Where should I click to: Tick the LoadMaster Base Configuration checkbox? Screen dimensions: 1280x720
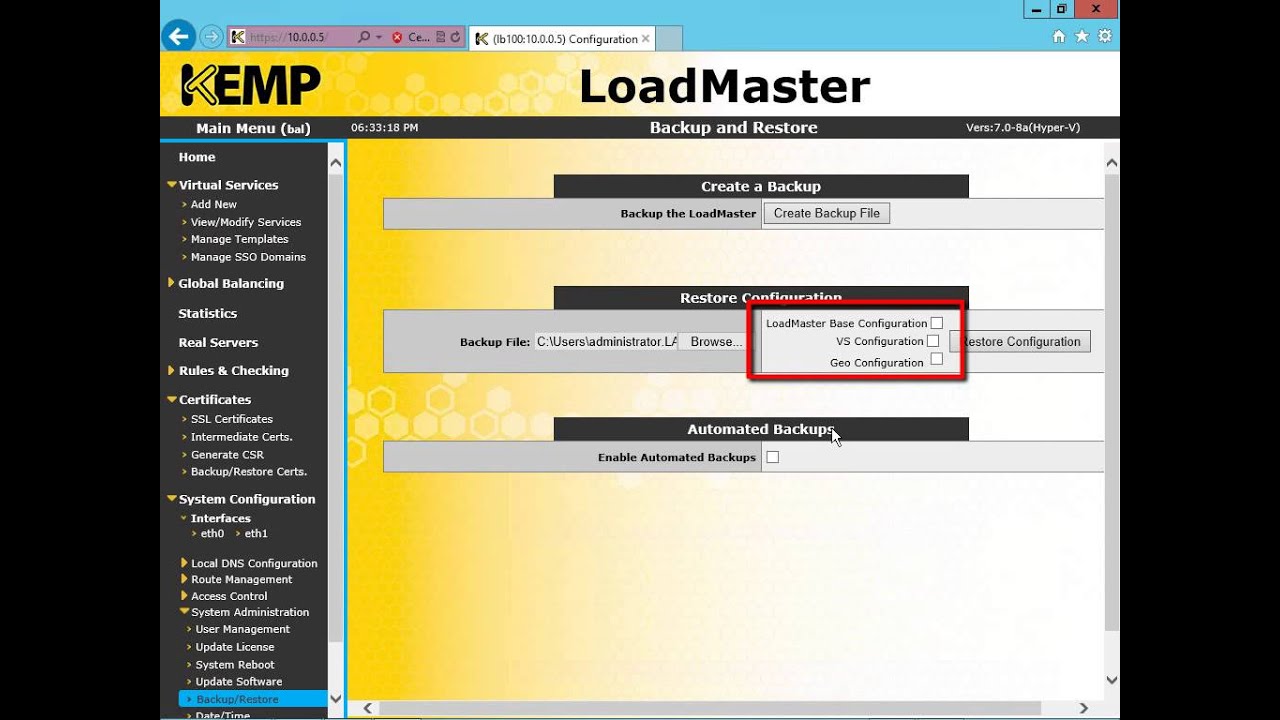[x=937, y=323]
